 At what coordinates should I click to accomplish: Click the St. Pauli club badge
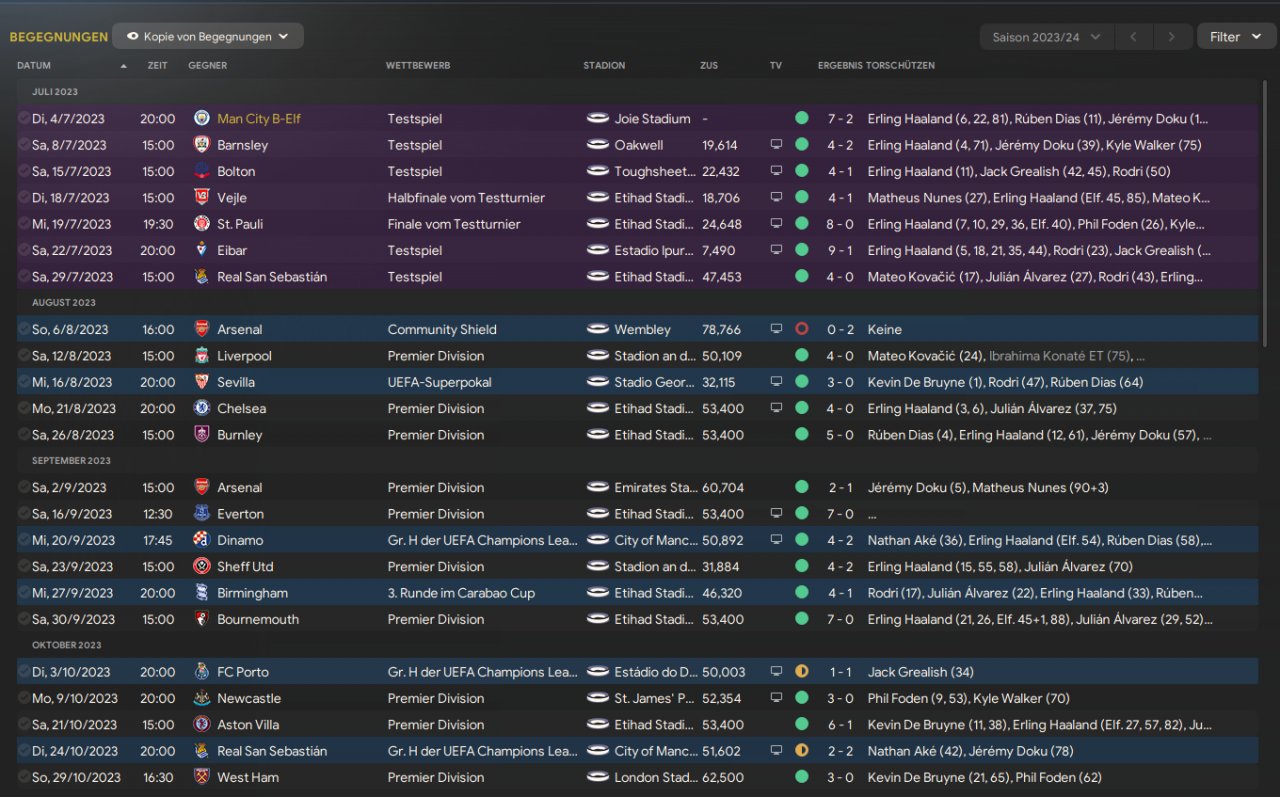(x=201, y=224)
